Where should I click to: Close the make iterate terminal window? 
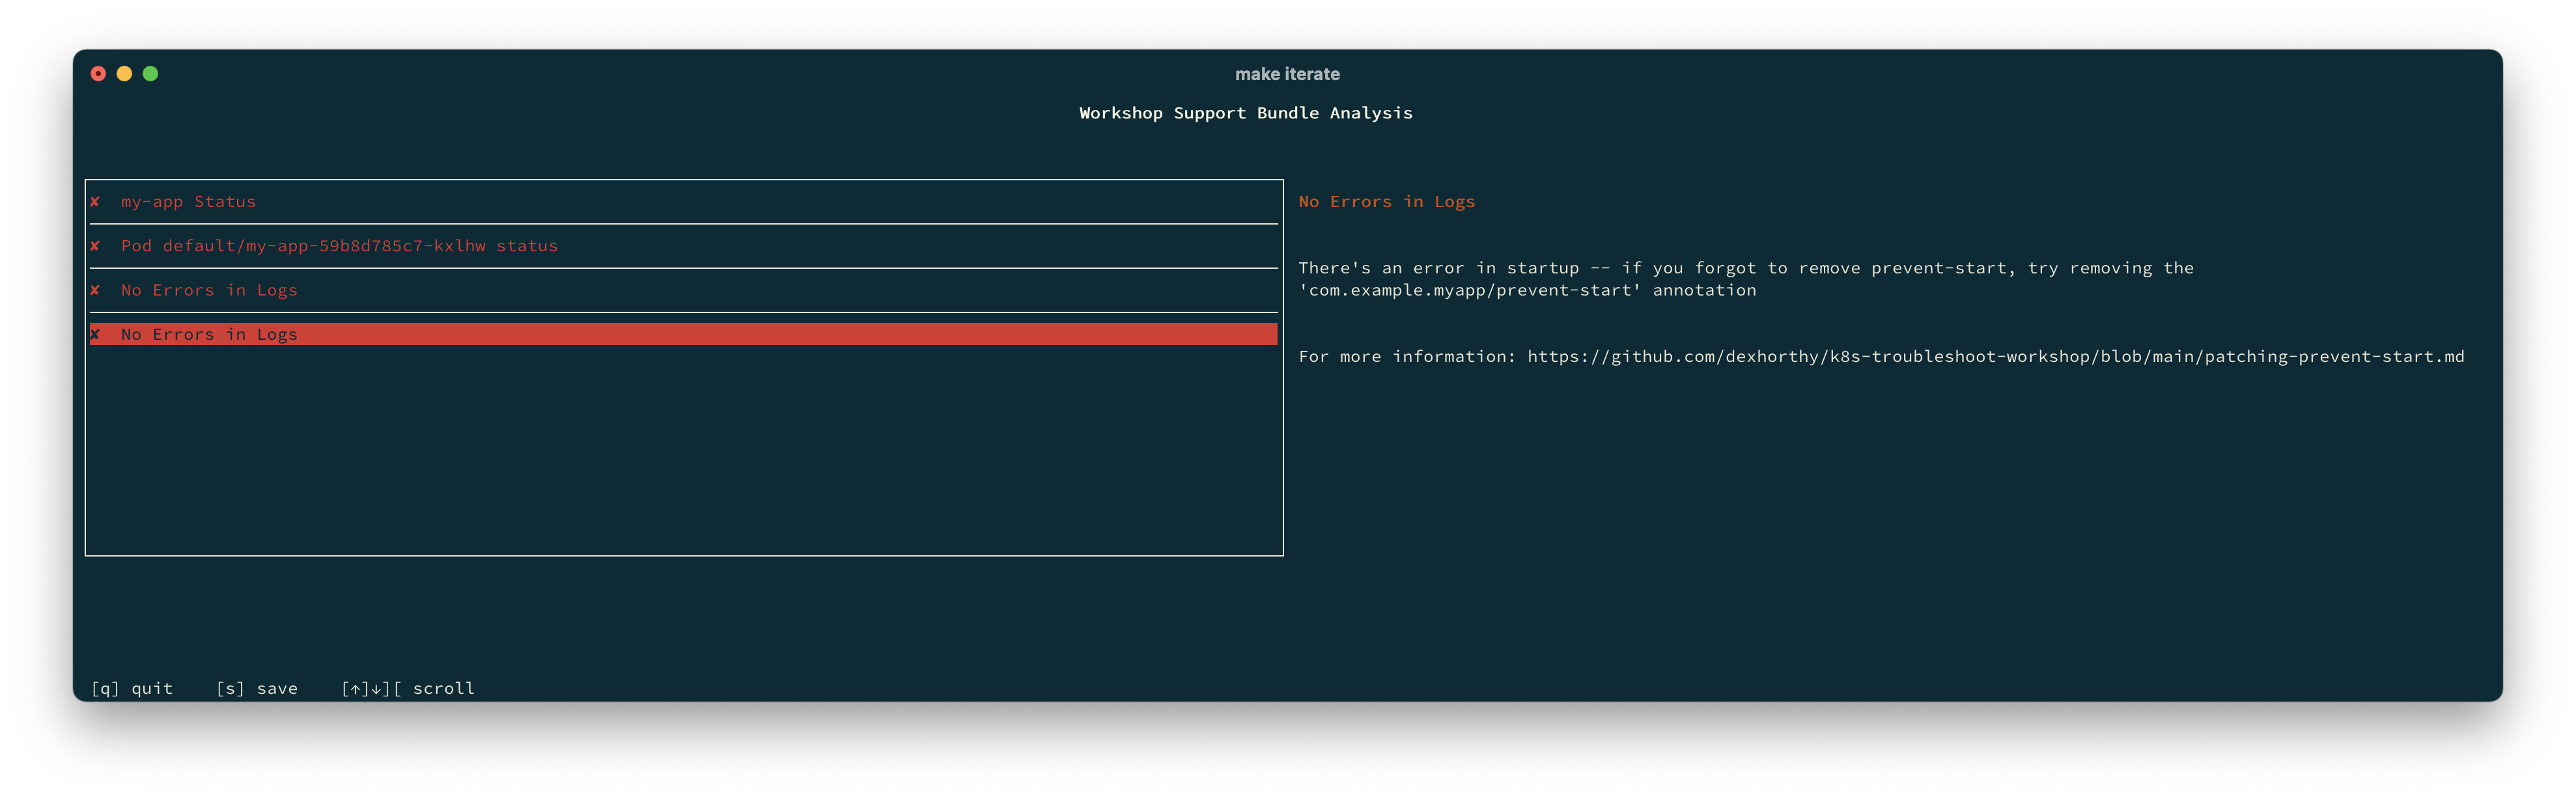pyautogui.click(x=98, y=74)
